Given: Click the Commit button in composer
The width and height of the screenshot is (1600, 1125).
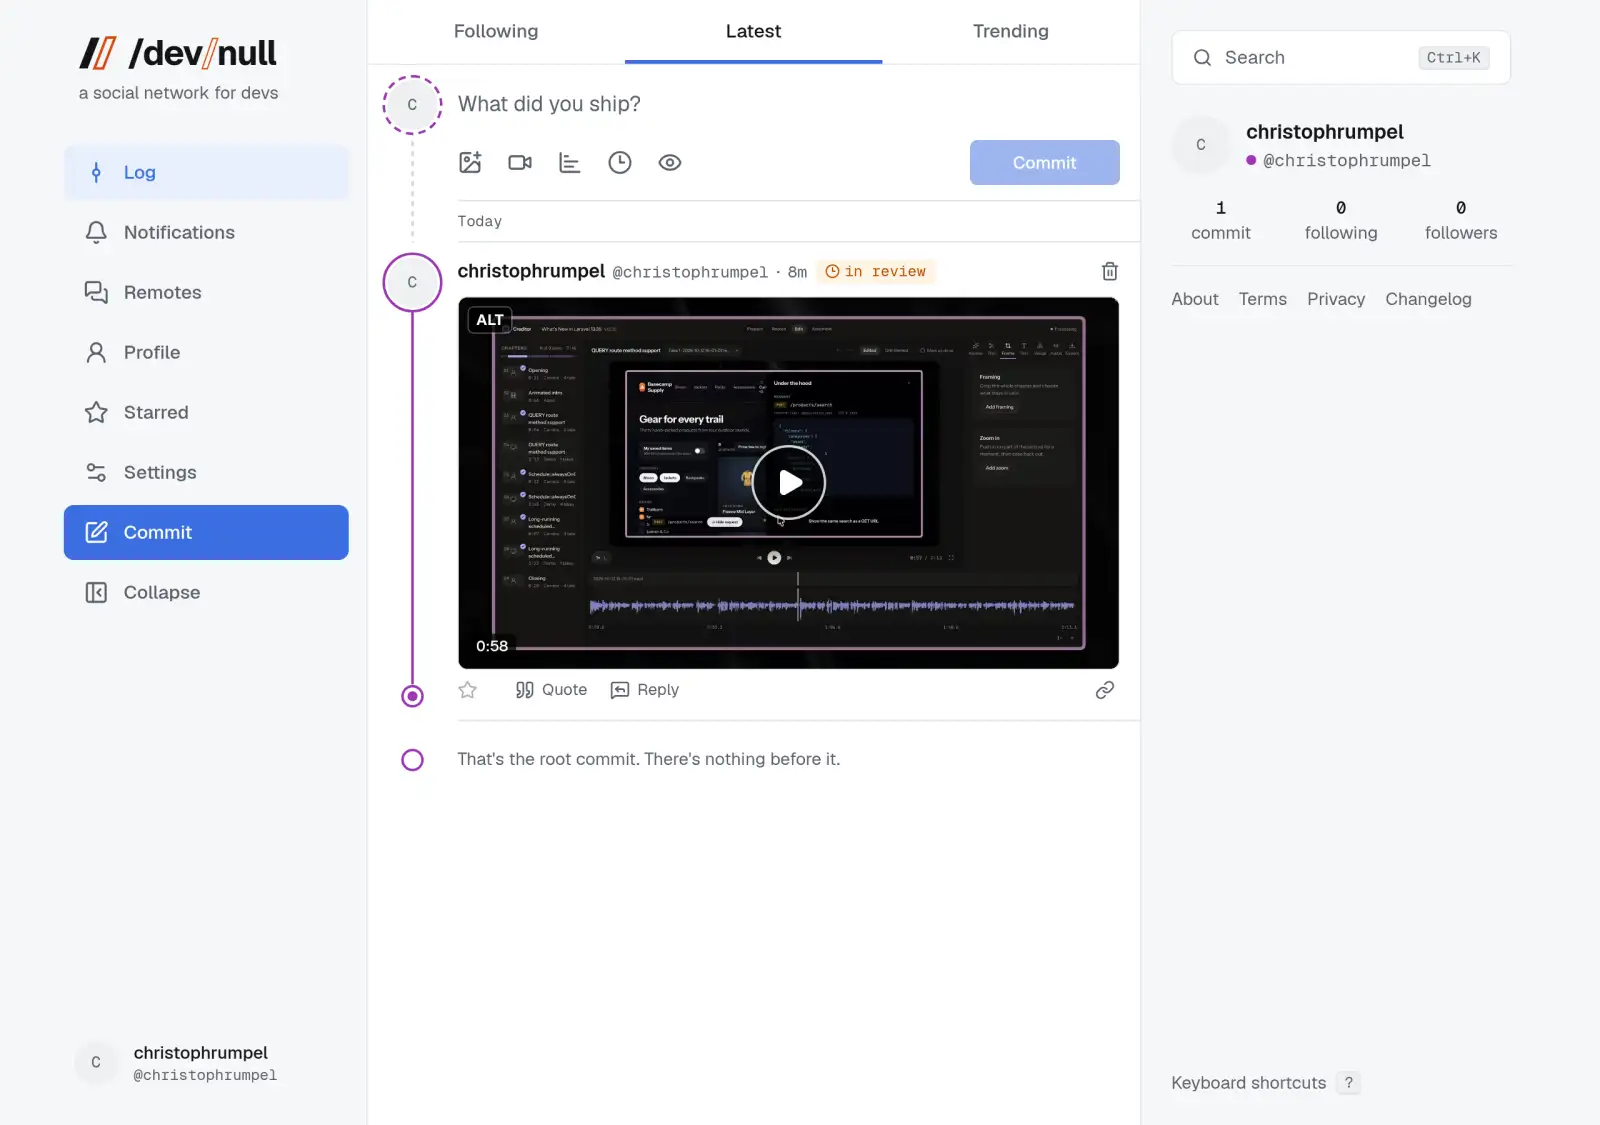Looking at the screenshot, I should pos(1044,162).
